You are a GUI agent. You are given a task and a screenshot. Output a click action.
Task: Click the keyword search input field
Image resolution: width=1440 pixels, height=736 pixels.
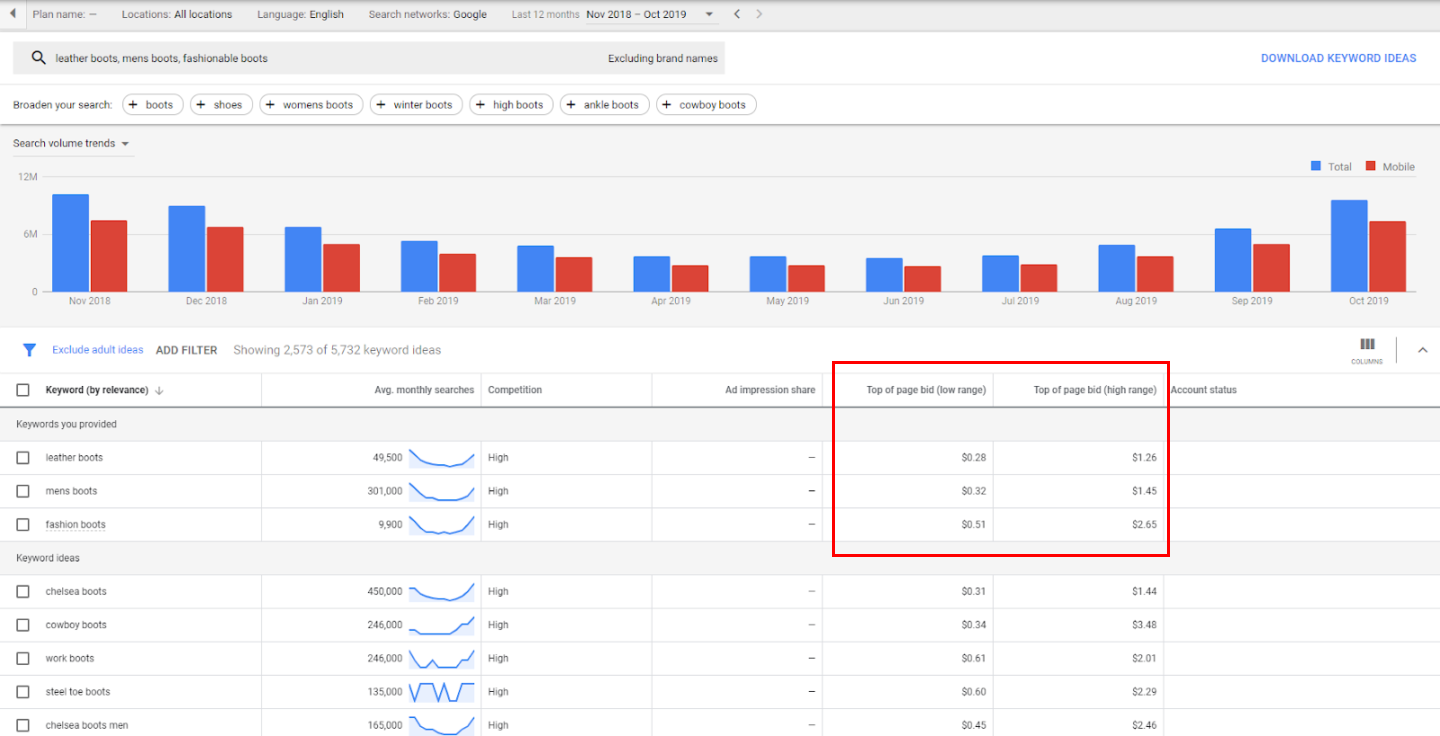pos(320,58)
